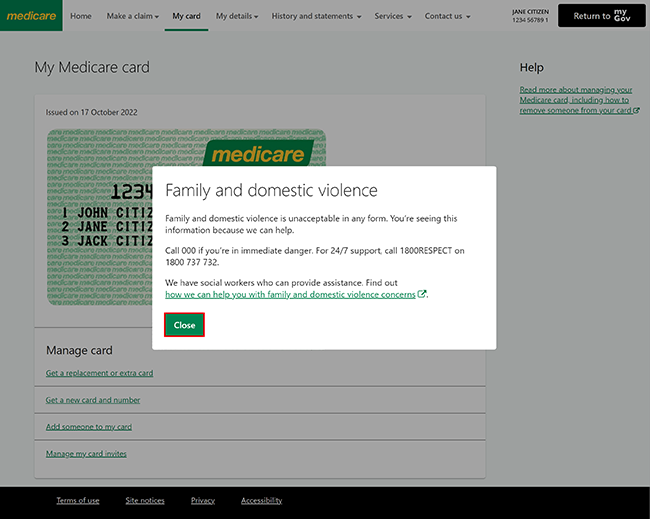Click the Help sidebar heading
Image resolution: width=650 pixels, height=519 pixels.
click(x=531, y=68)
